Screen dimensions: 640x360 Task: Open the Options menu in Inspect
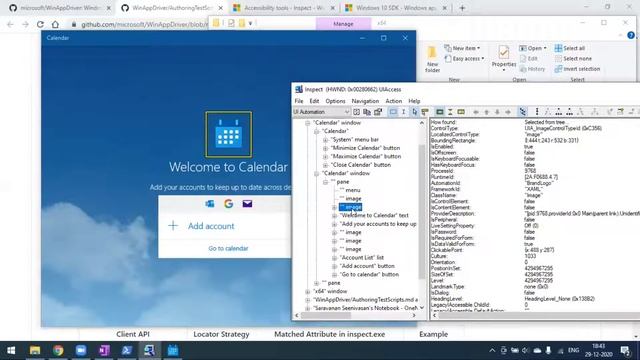point(335,101)
